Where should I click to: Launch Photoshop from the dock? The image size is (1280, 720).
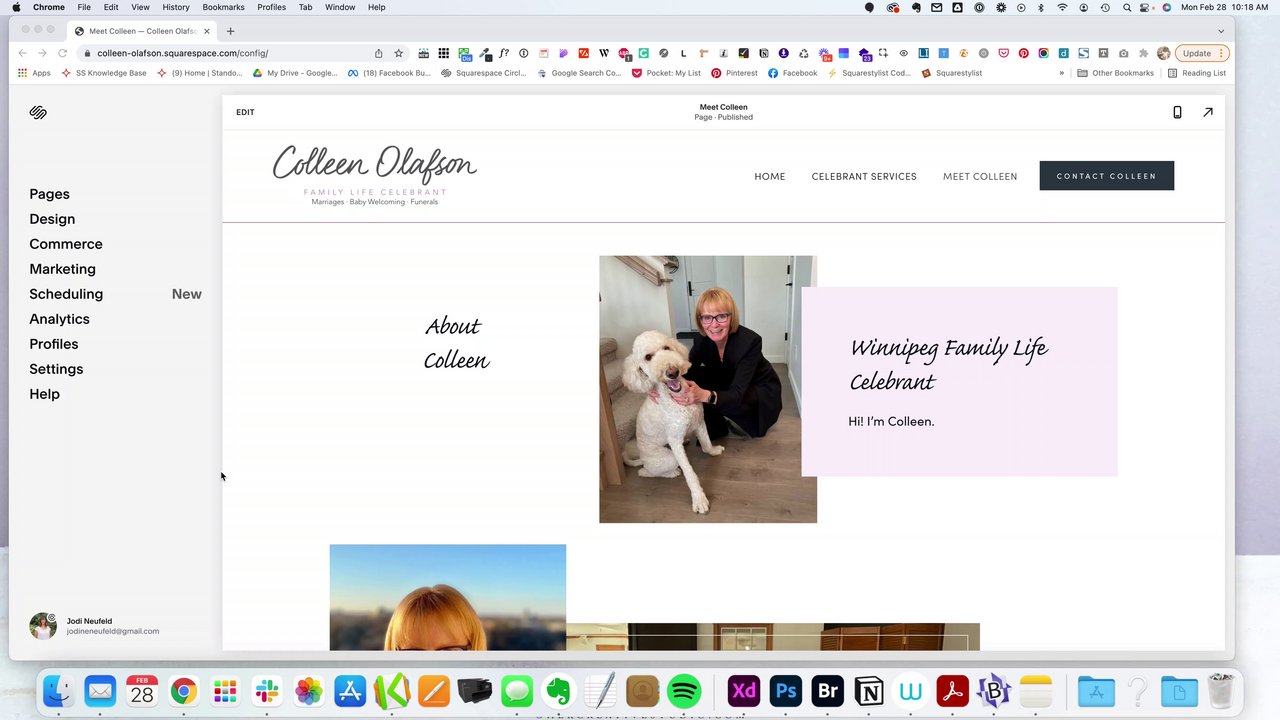[786, 691]
